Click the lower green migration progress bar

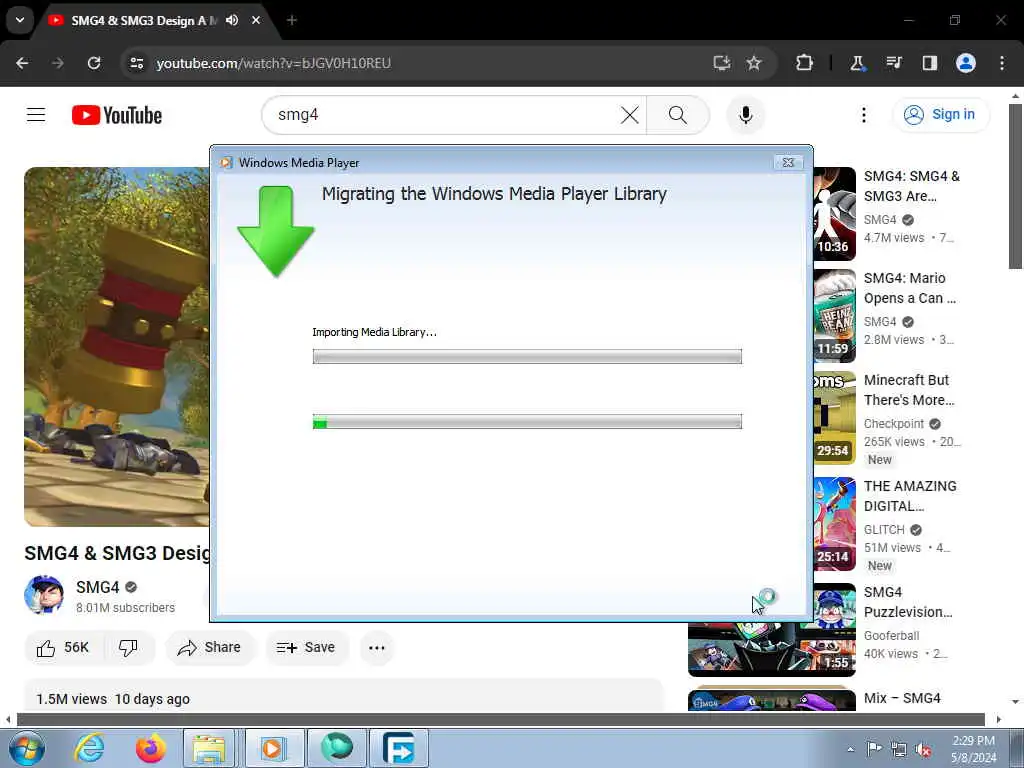[527, 422]
